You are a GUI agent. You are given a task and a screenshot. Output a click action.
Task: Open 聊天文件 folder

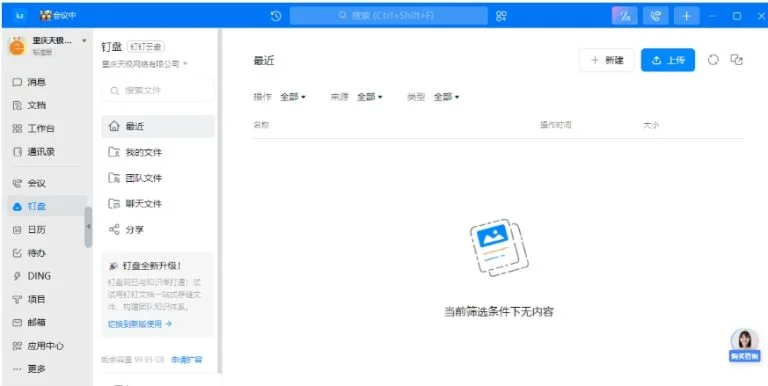click(158, 204)
